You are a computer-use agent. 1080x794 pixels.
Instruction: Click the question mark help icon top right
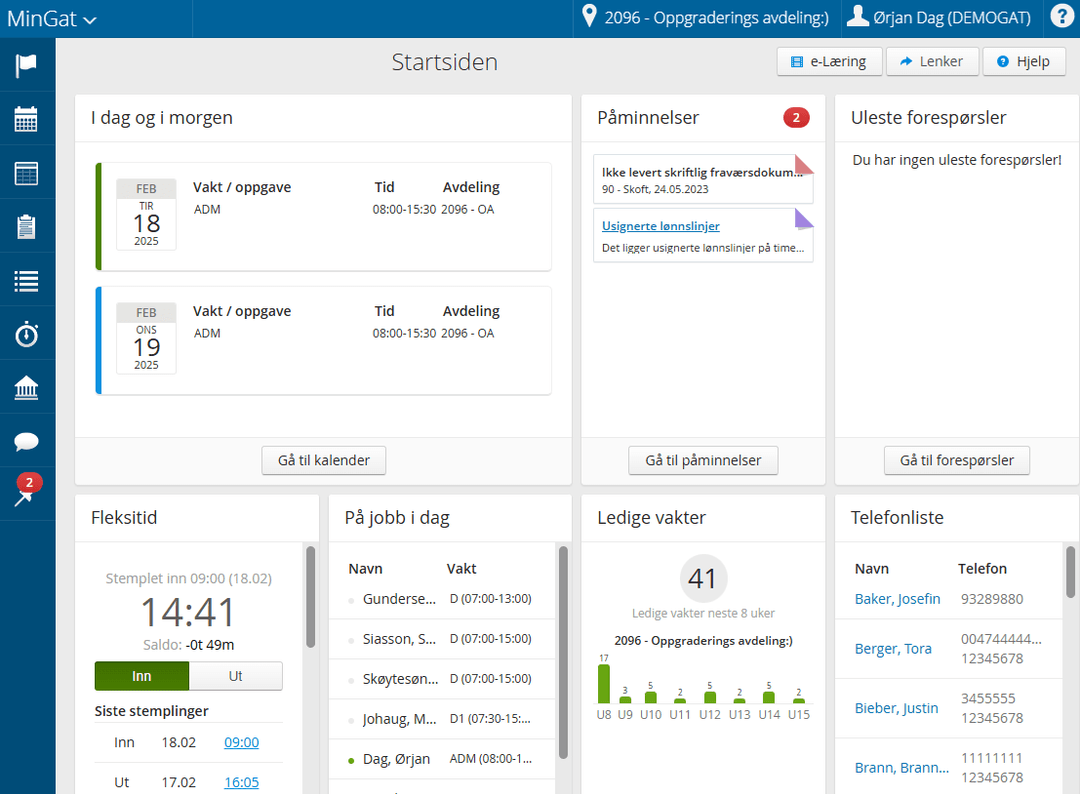pos(1062,17)
